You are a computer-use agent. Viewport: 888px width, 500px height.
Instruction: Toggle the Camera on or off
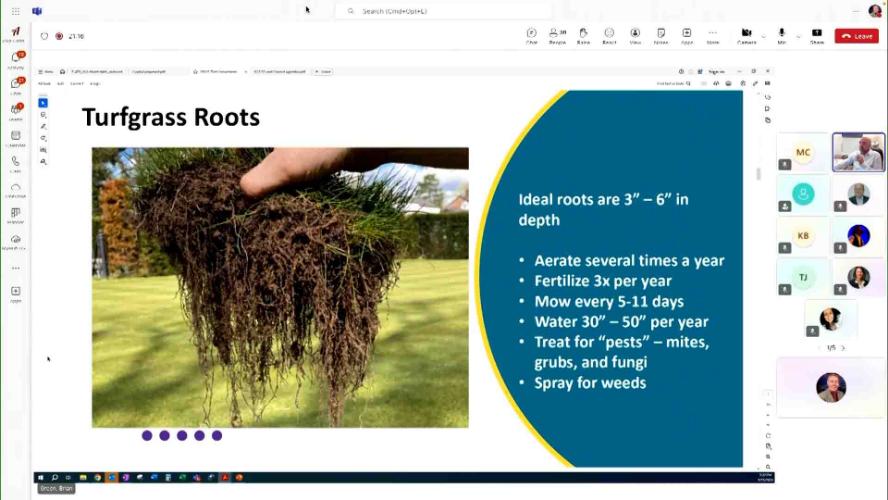tap(746, 35)
